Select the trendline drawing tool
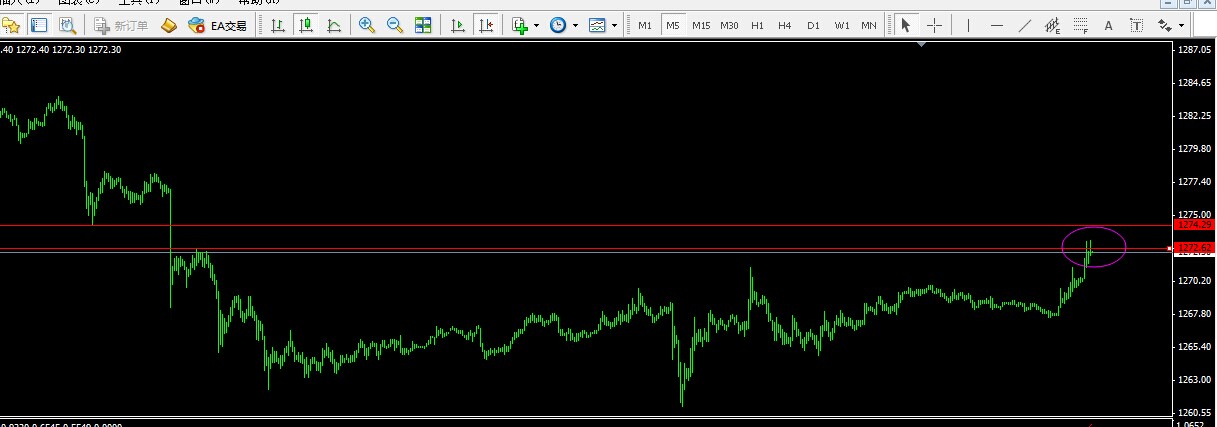The height and width of the screenshot is (427, 1217). pos(1024,25)
